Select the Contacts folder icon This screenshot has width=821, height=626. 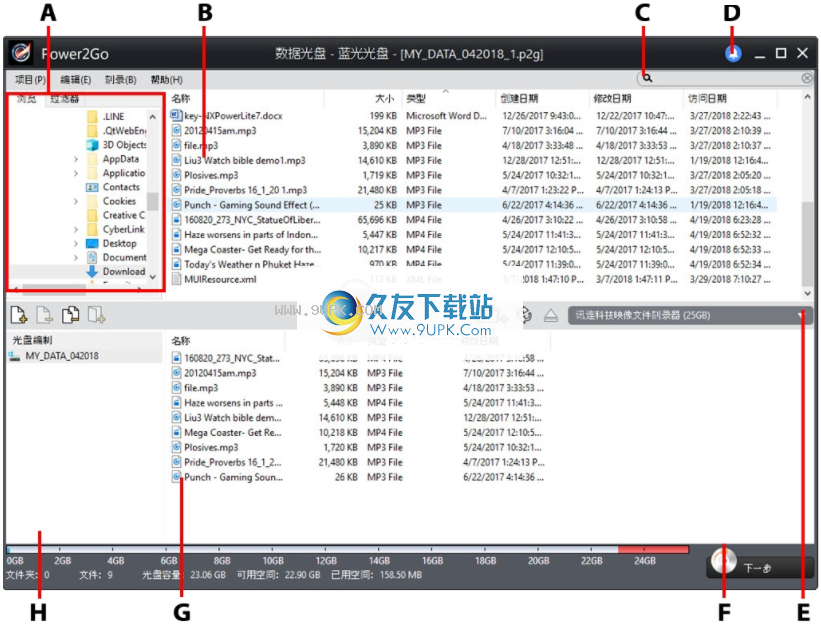[92, 187]
